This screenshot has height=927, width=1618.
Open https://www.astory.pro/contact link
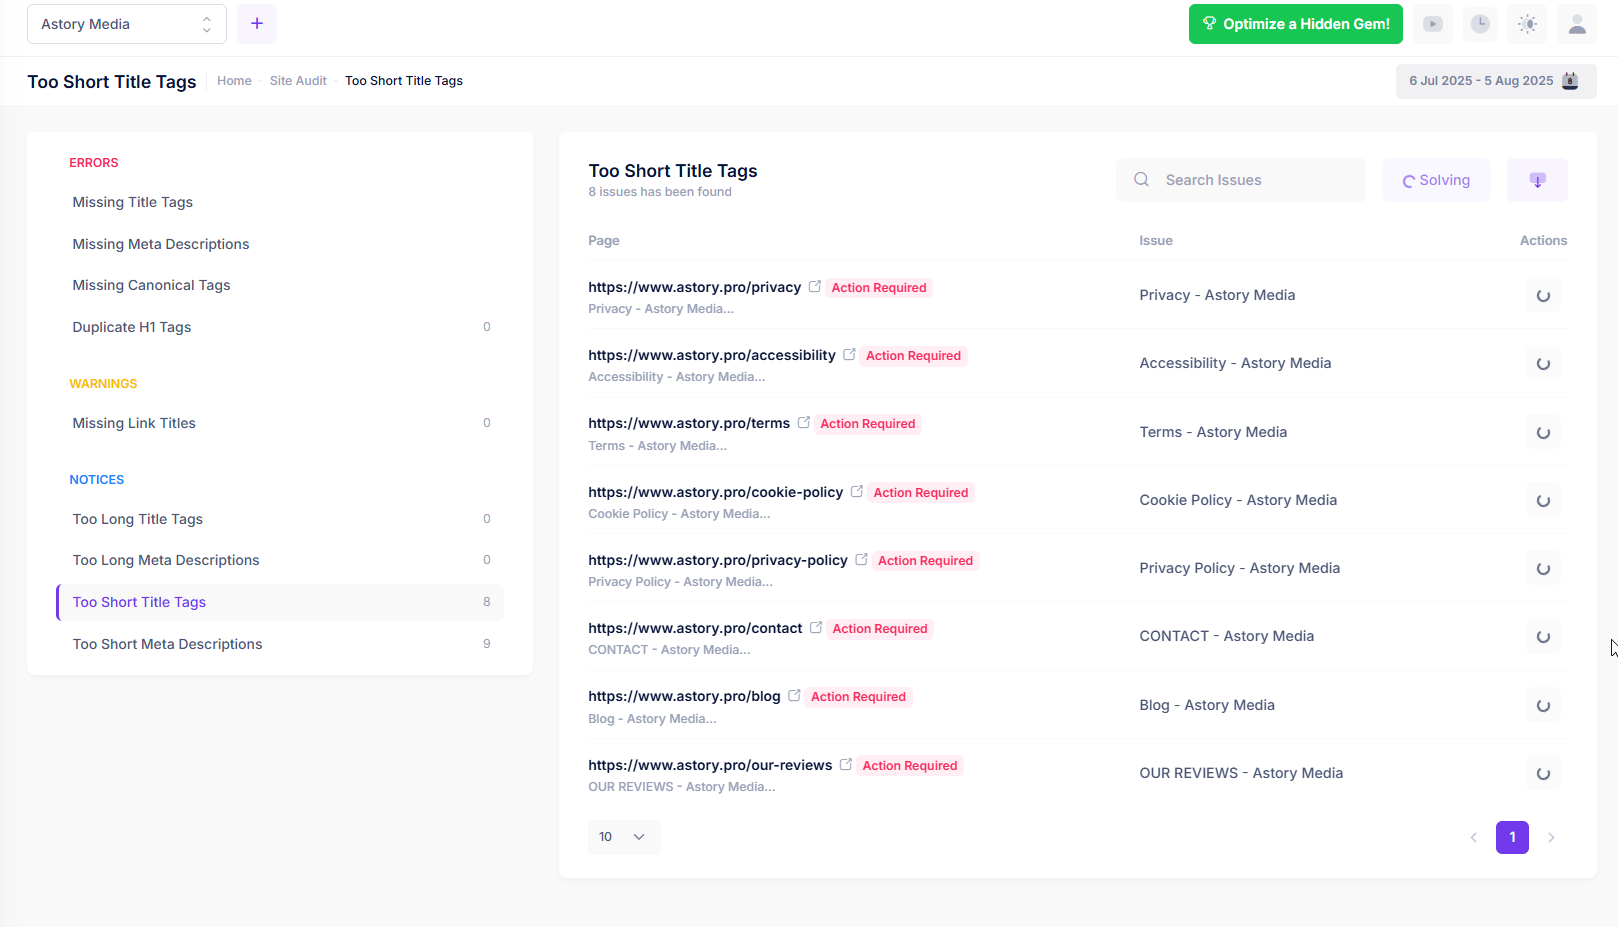pyautogui.click(x=695, y=628)
